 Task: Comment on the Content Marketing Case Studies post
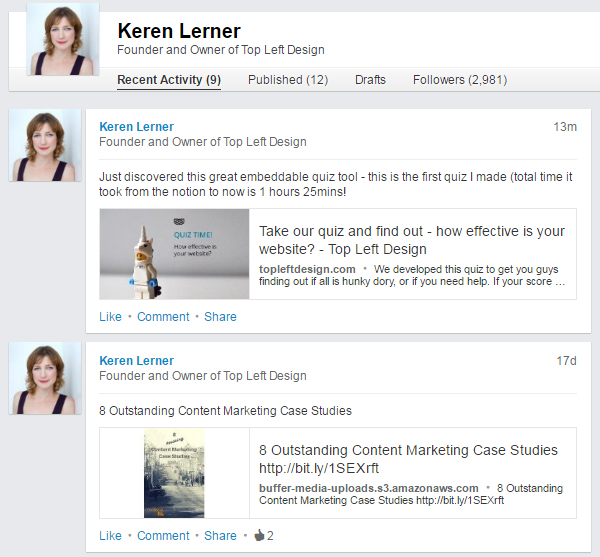[163, 536]
